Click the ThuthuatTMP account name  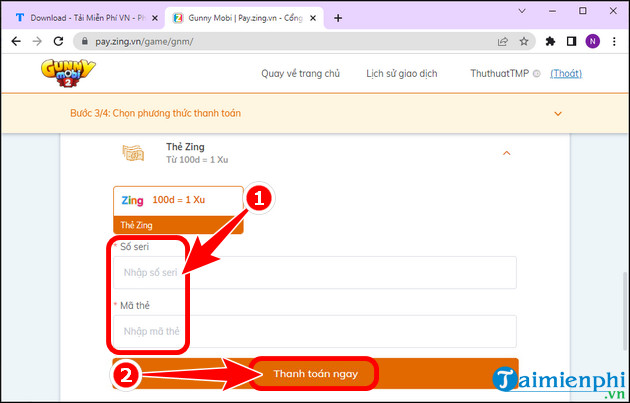[x=499, y=74]
